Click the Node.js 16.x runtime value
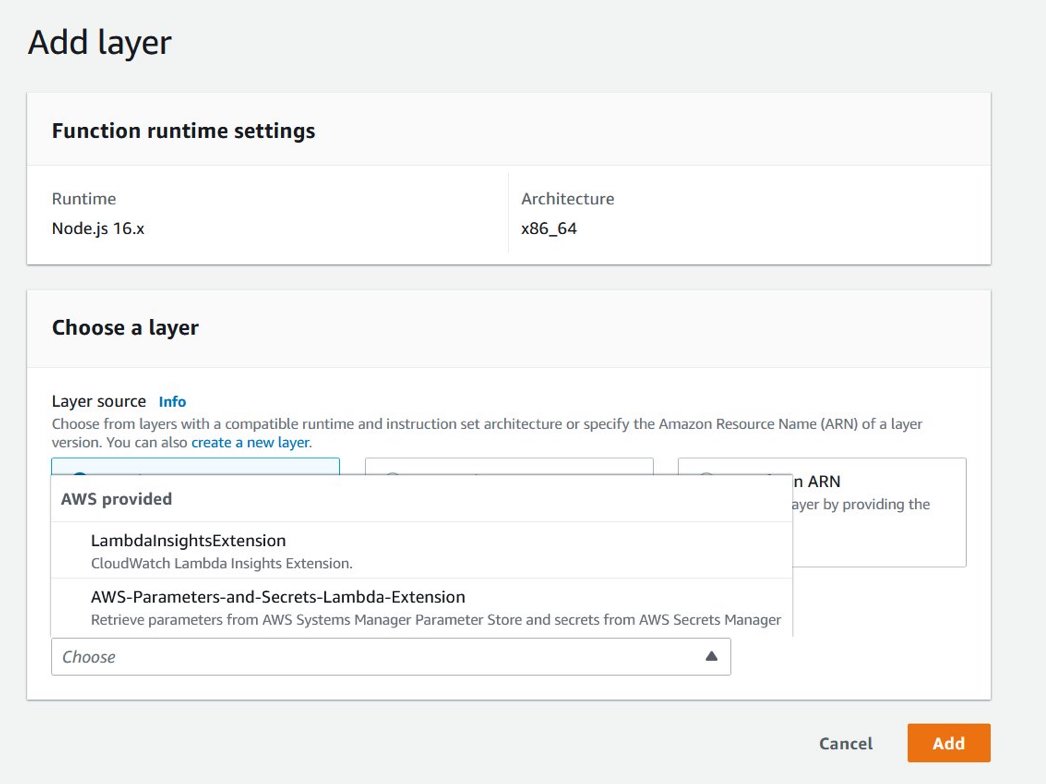This screenshot has width=1046, height=784. coord(98,228)
